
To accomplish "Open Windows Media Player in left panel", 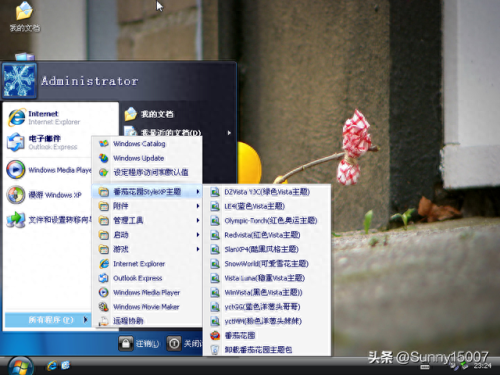I will (x=49, y=170).
